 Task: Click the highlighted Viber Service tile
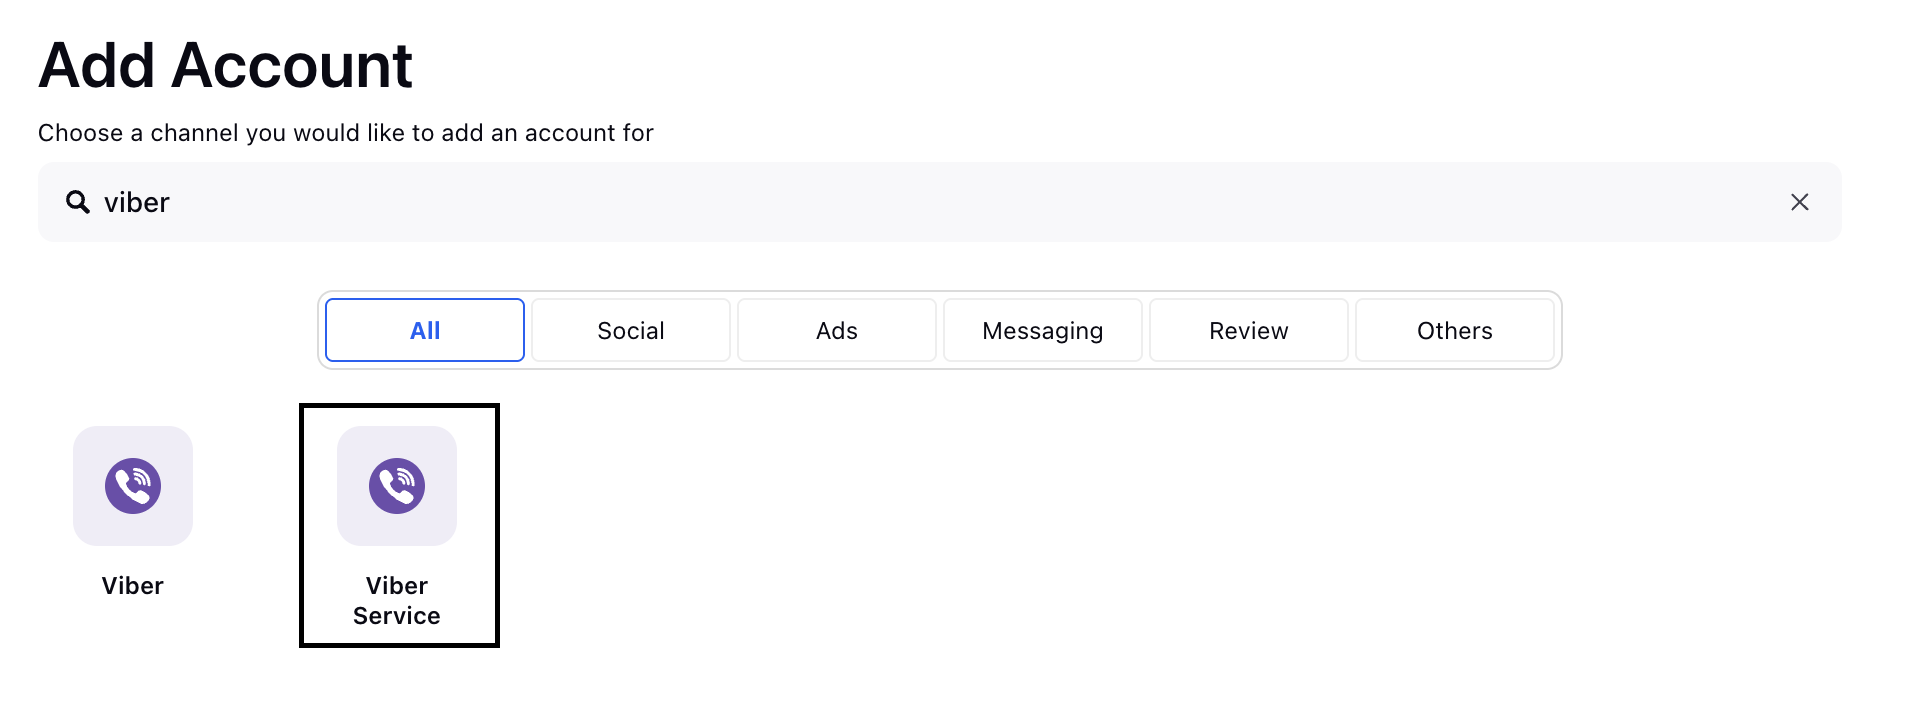[399, 526]
